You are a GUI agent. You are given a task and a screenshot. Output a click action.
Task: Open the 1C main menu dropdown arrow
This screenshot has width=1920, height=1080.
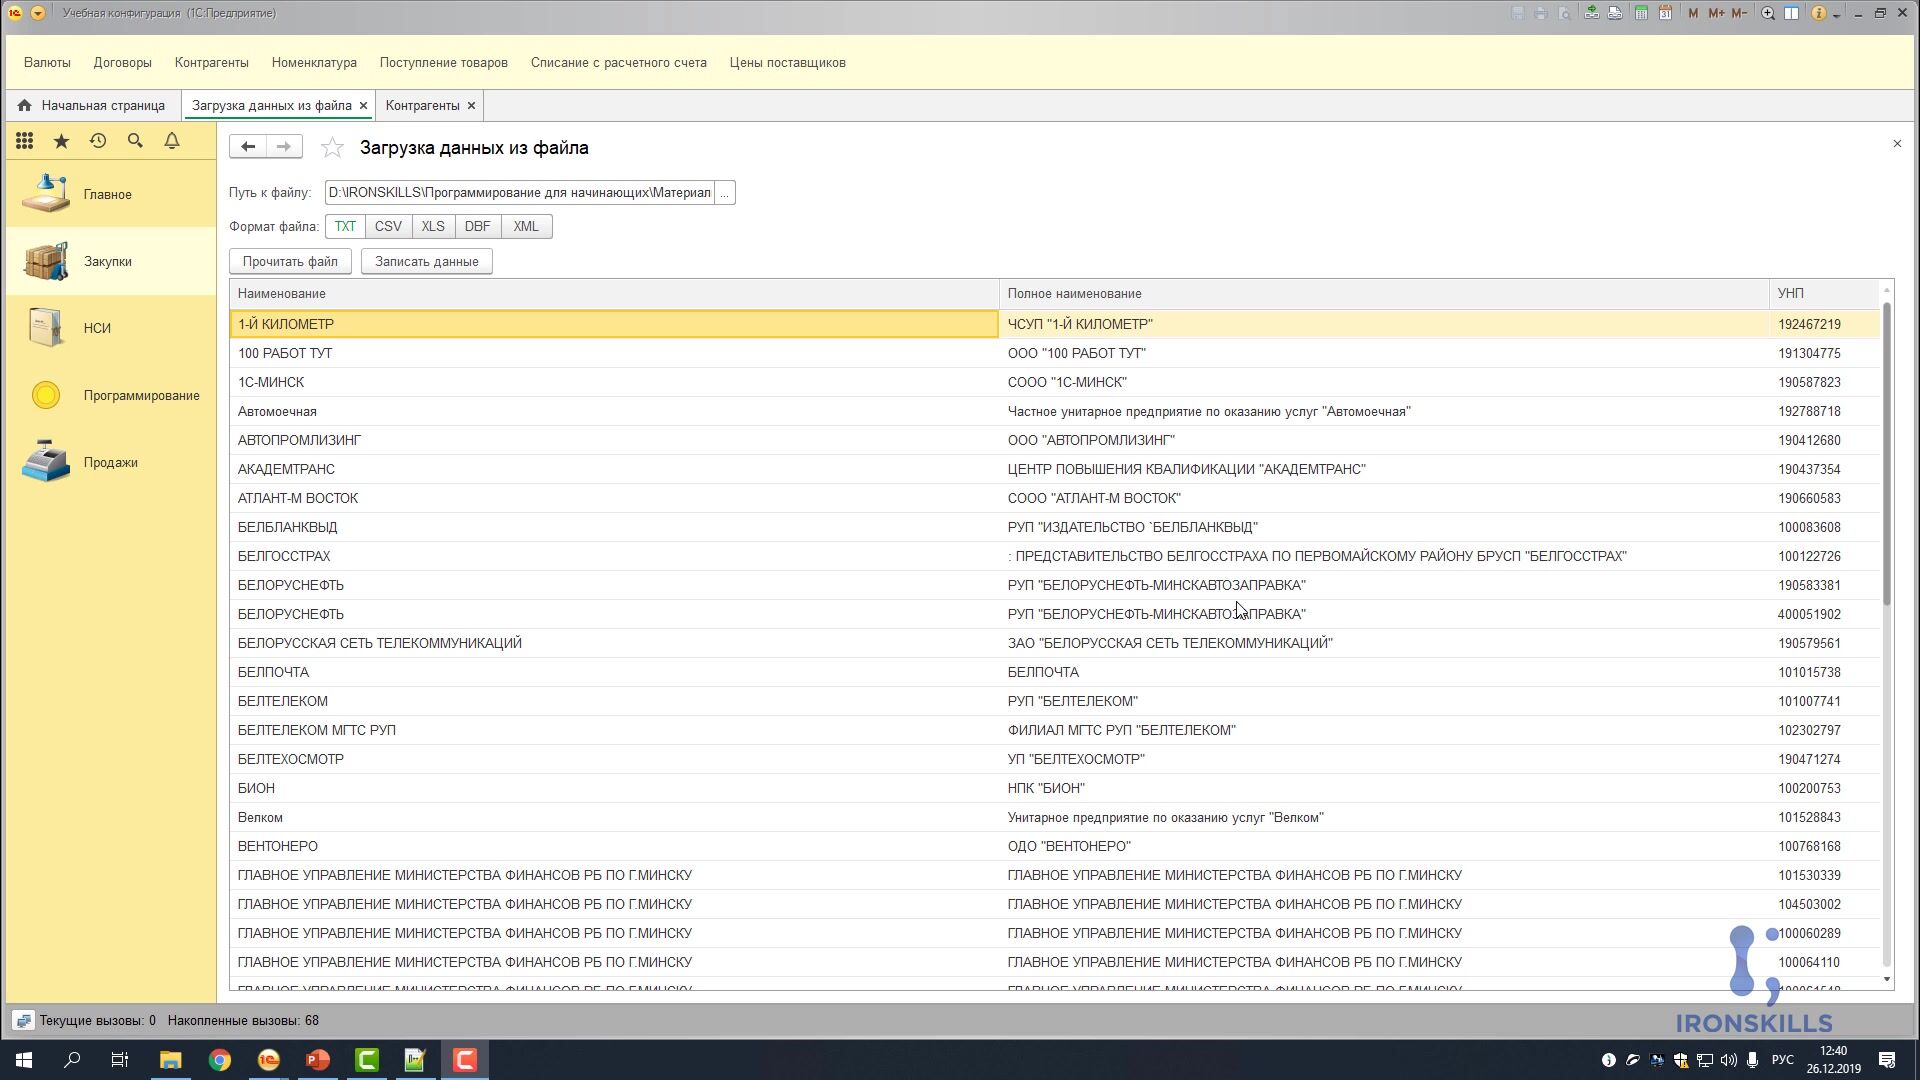tap(37, 13)
